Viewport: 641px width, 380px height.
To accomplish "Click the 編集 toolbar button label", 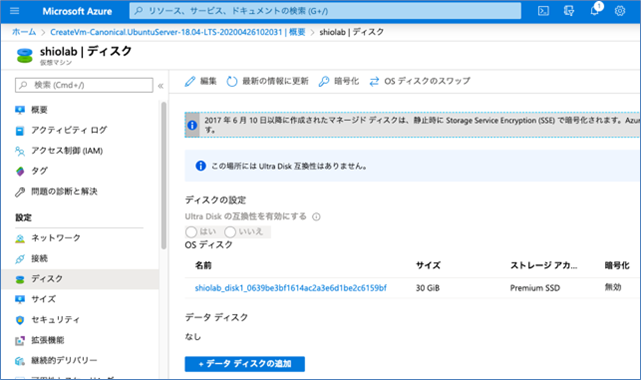I will click(x=208, y=81).
